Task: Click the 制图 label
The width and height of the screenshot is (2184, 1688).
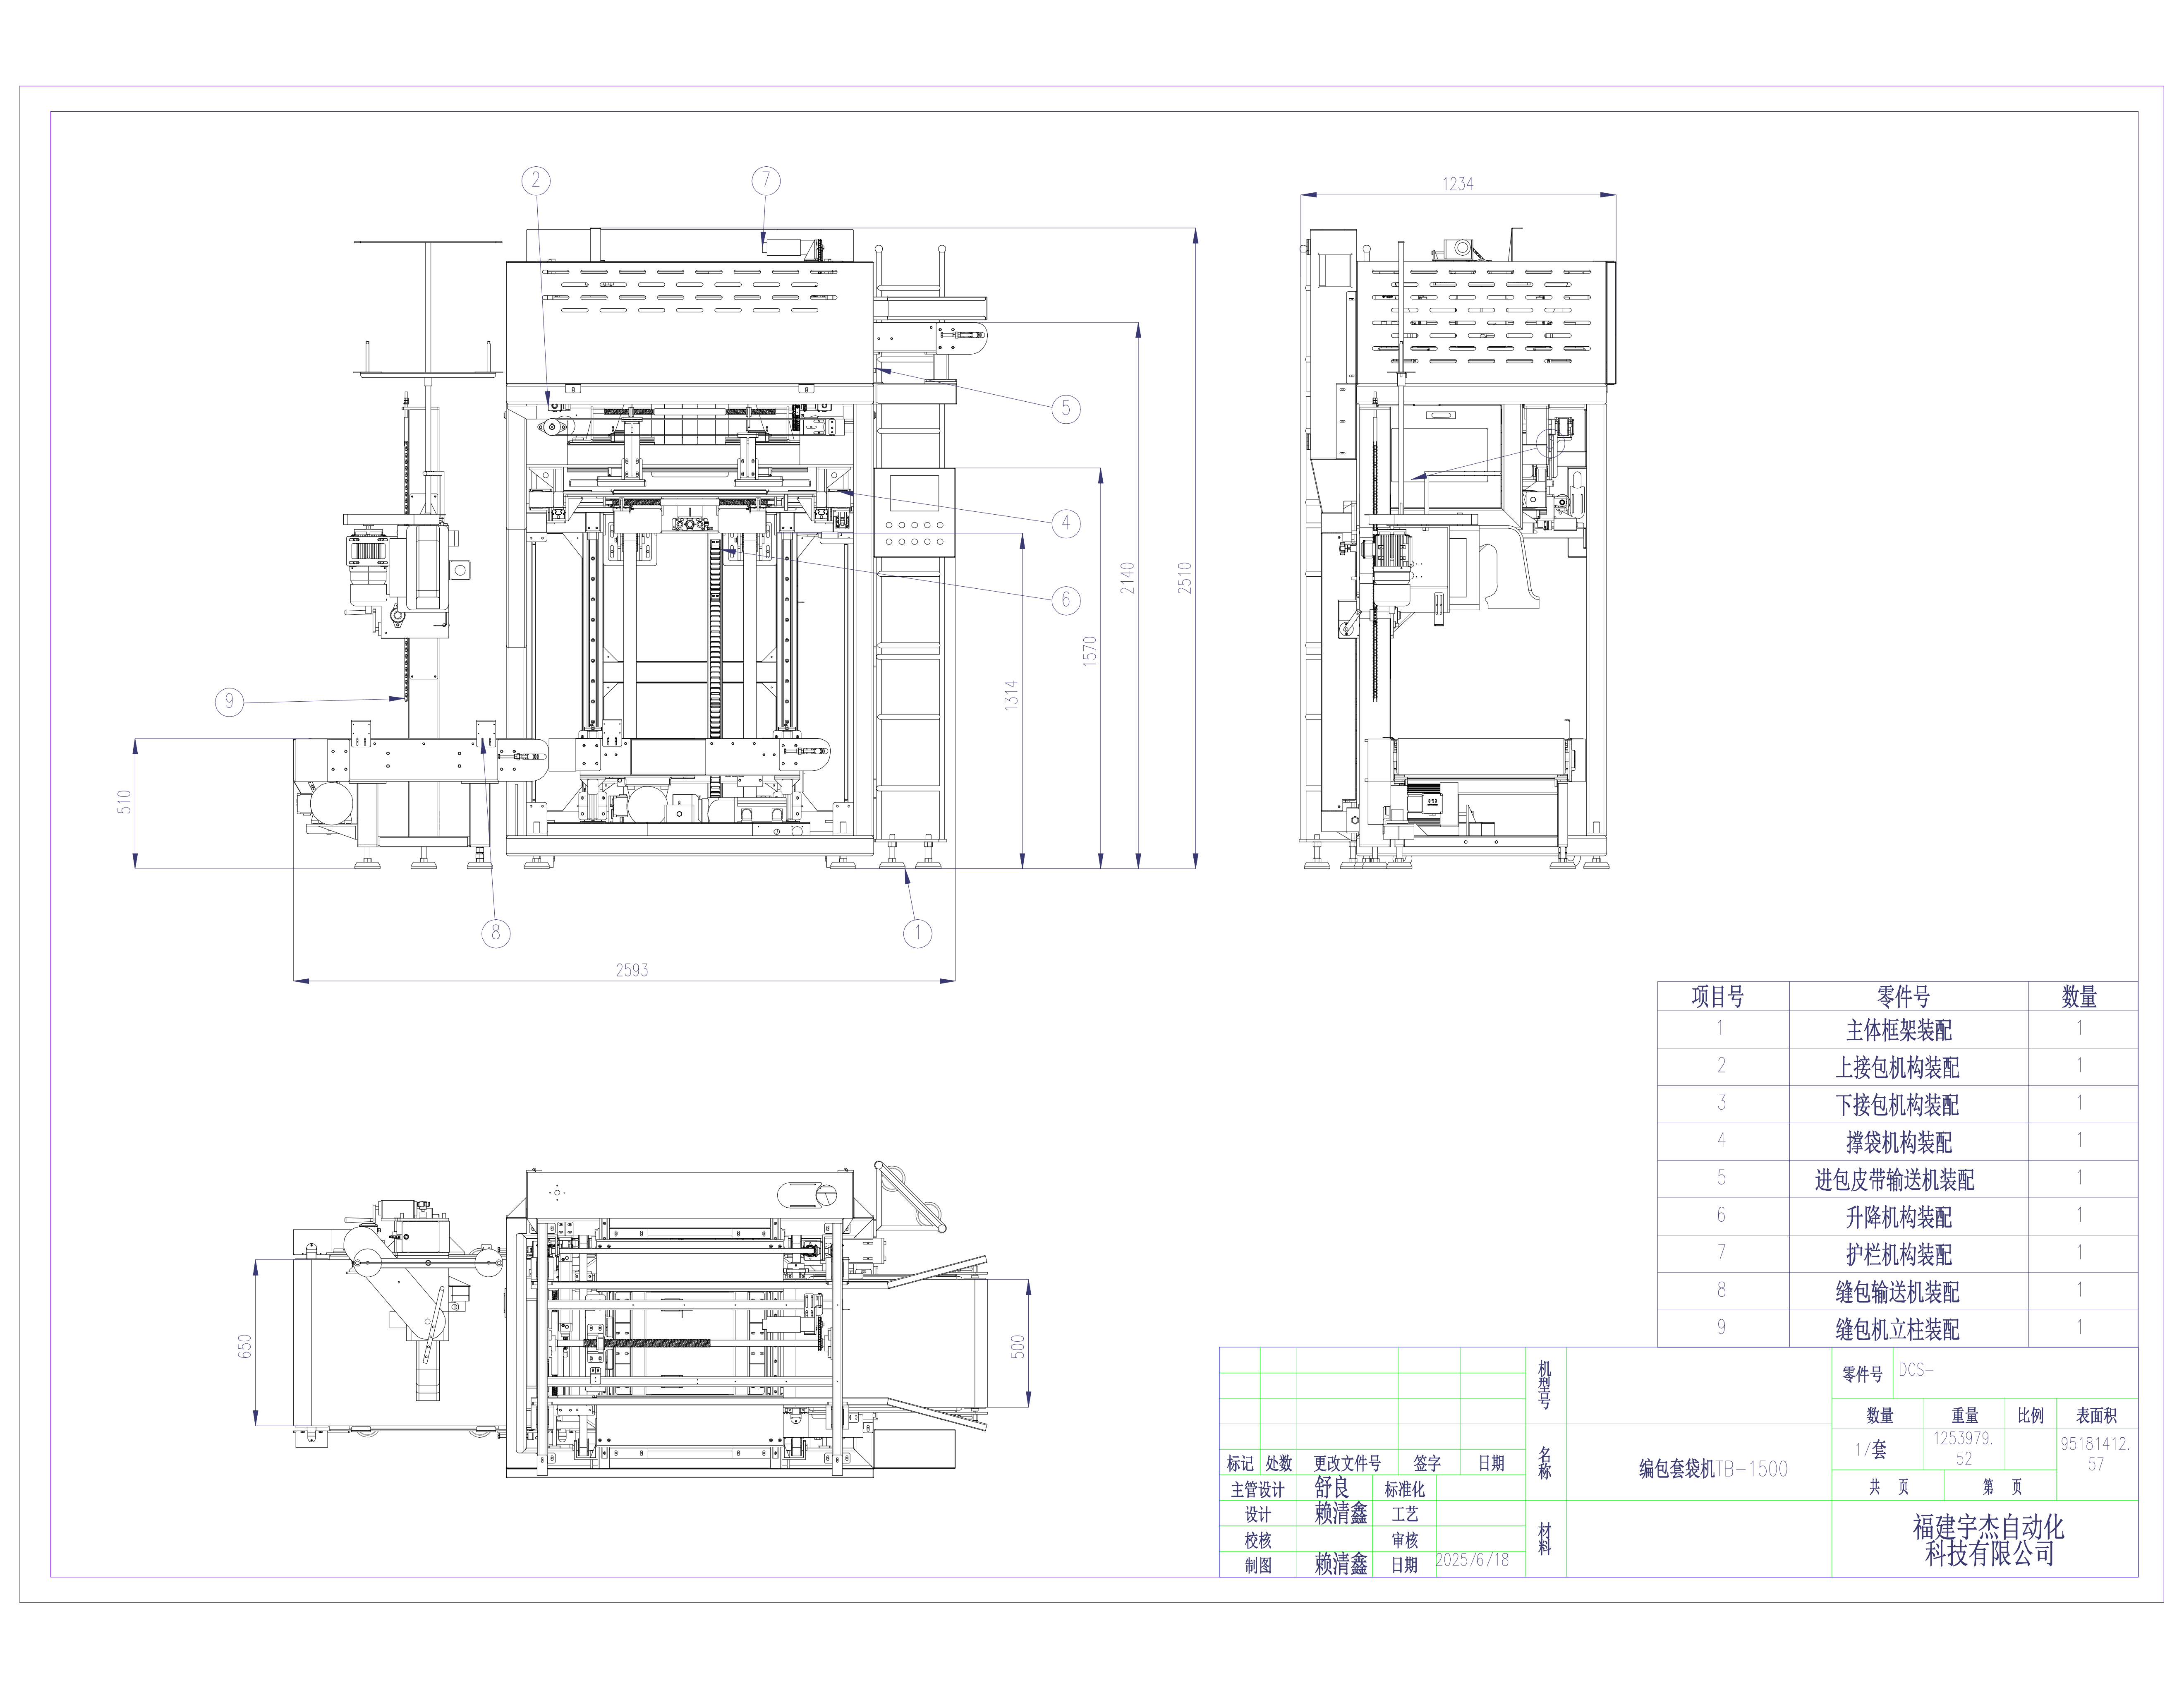Action: click(1258, 1565)
